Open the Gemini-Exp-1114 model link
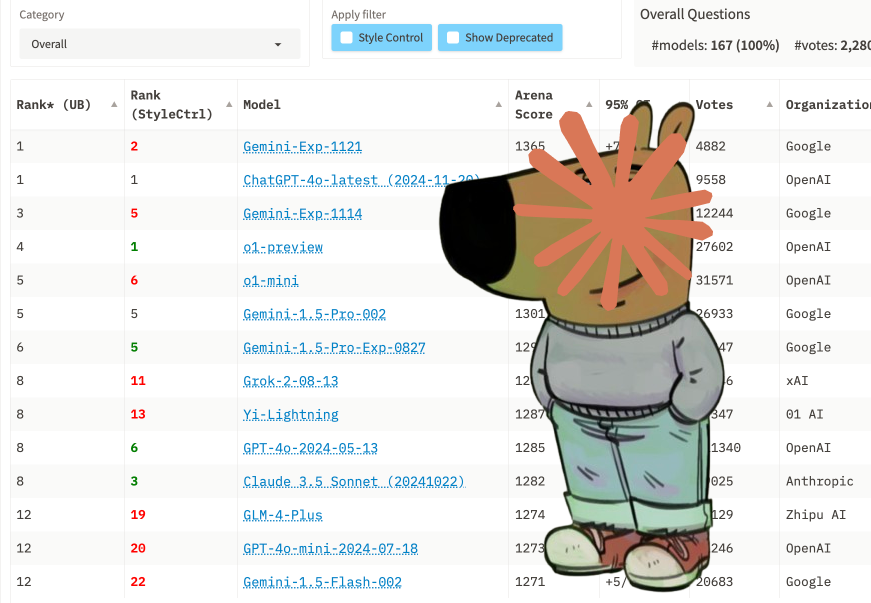 [x=302, y=214]
